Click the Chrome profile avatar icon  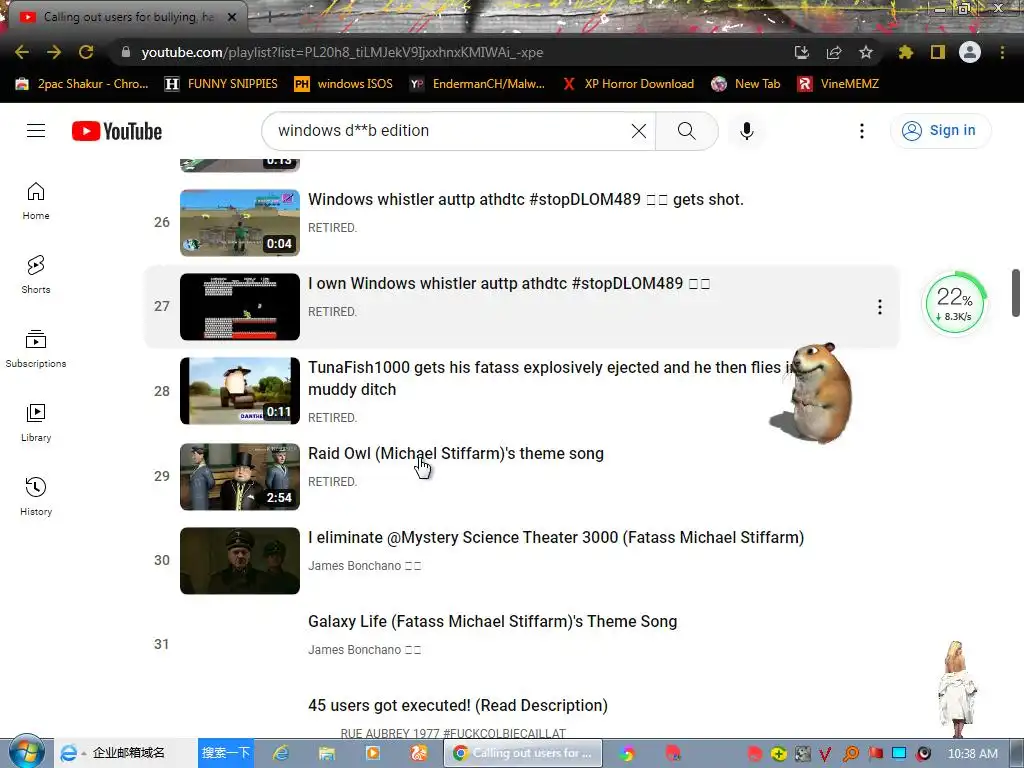[970, 52]
